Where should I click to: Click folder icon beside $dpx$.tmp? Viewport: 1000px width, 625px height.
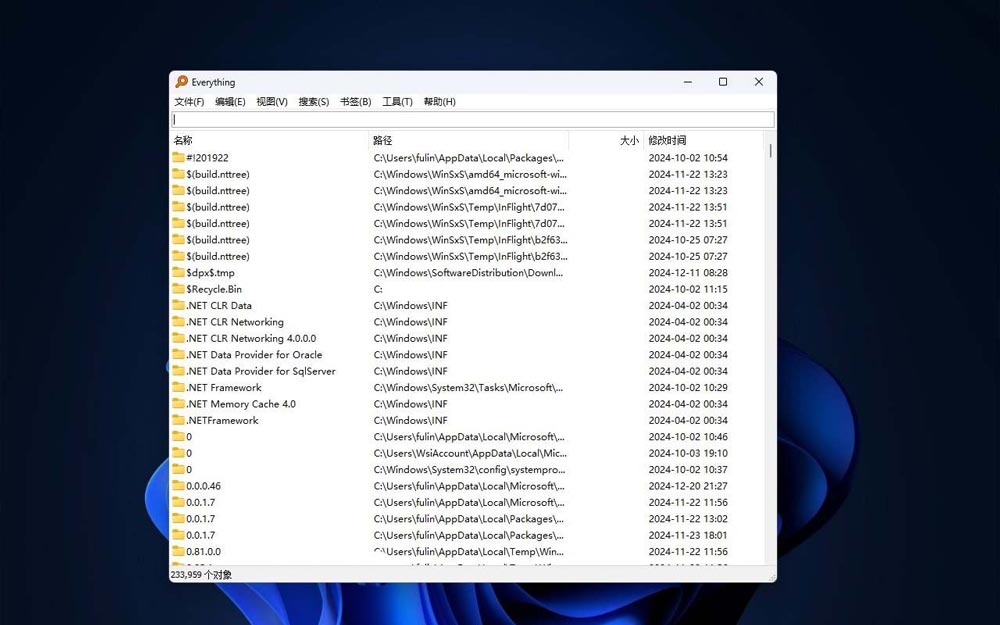[179, 272]
